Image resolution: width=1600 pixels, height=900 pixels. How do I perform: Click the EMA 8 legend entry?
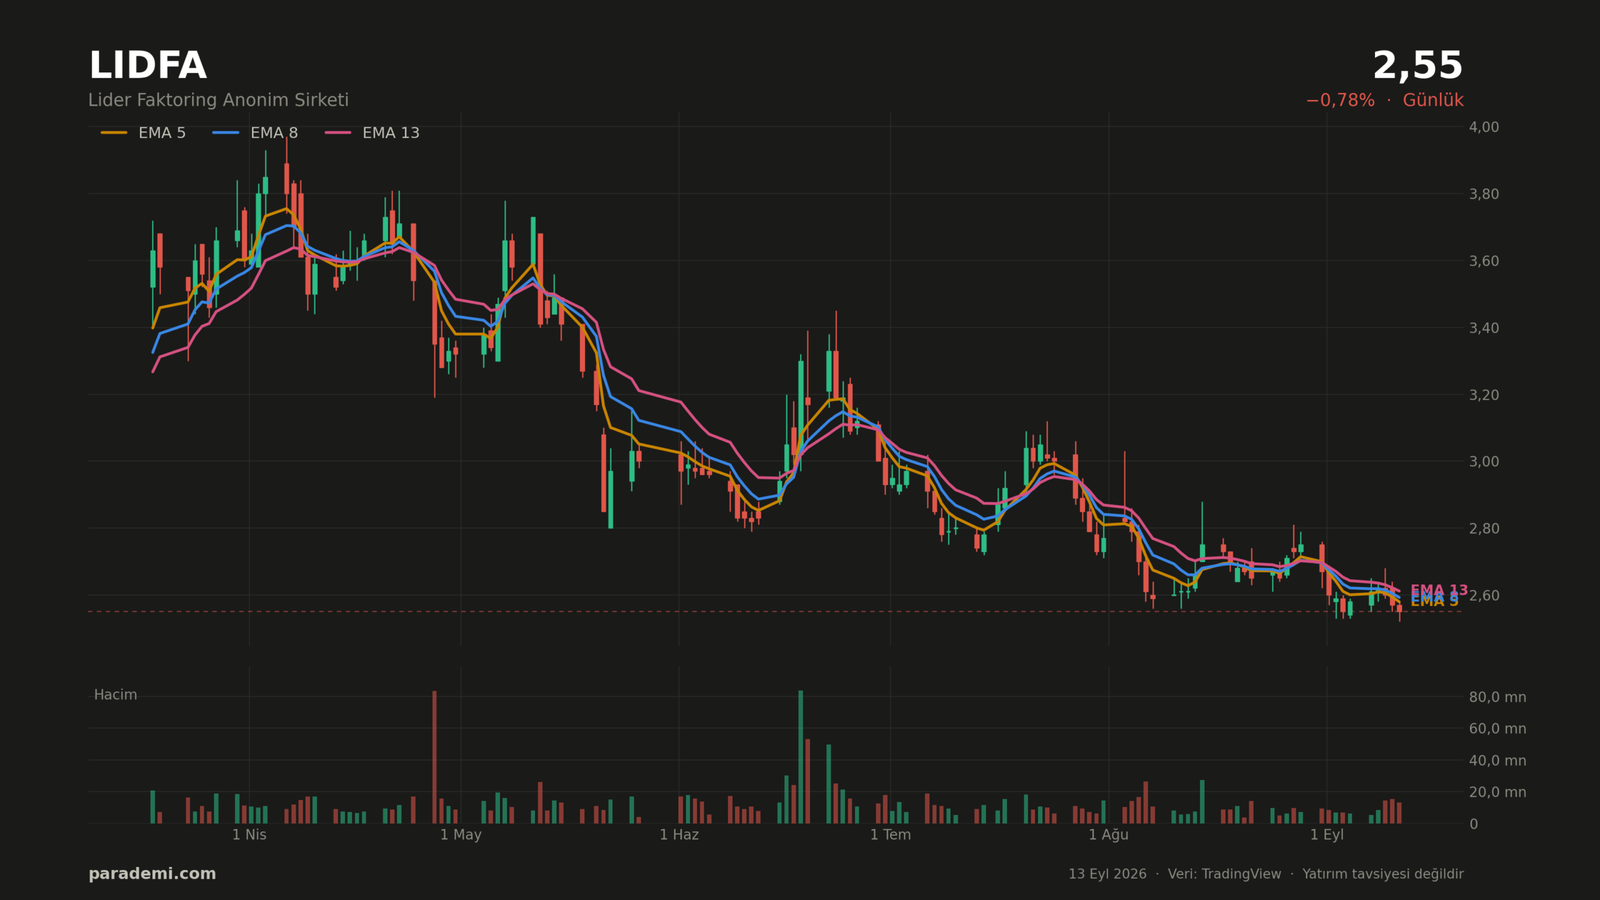(255, 133)
